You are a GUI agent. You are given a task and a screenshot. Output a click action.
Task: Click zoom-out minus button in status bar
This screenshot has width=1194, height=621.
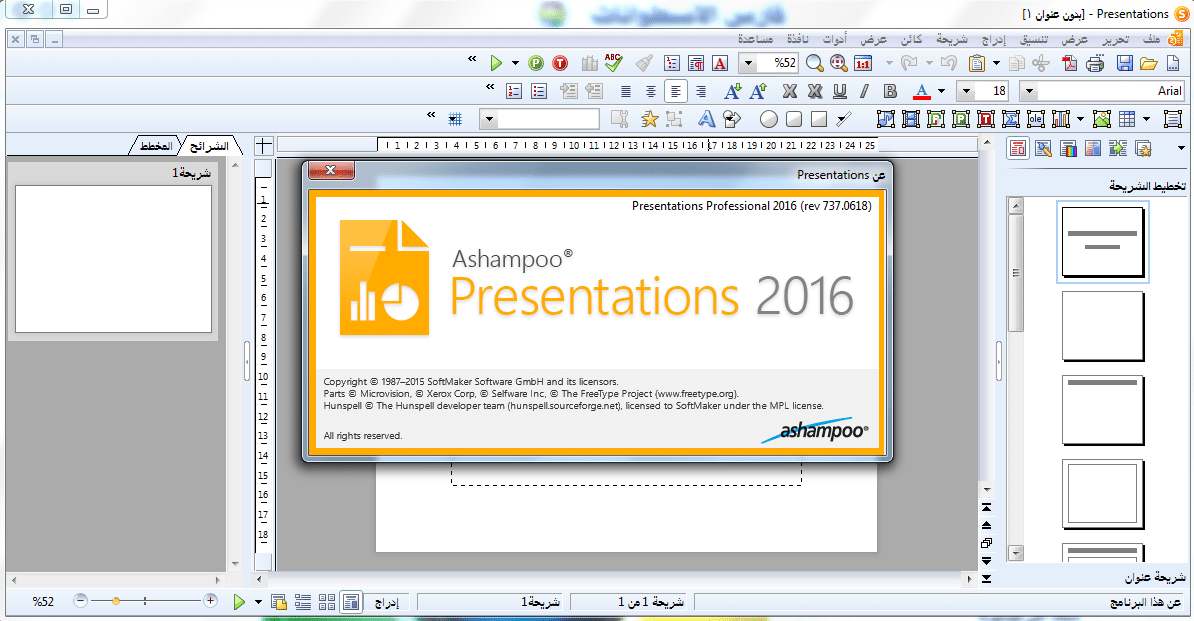(81, 601)
